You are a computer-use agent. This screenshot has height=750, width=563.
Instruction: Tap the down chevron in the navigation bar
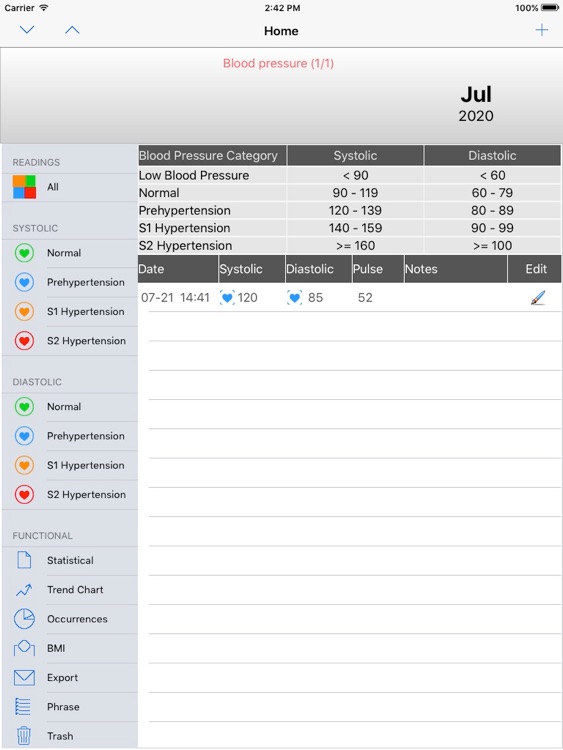[27, 30]
